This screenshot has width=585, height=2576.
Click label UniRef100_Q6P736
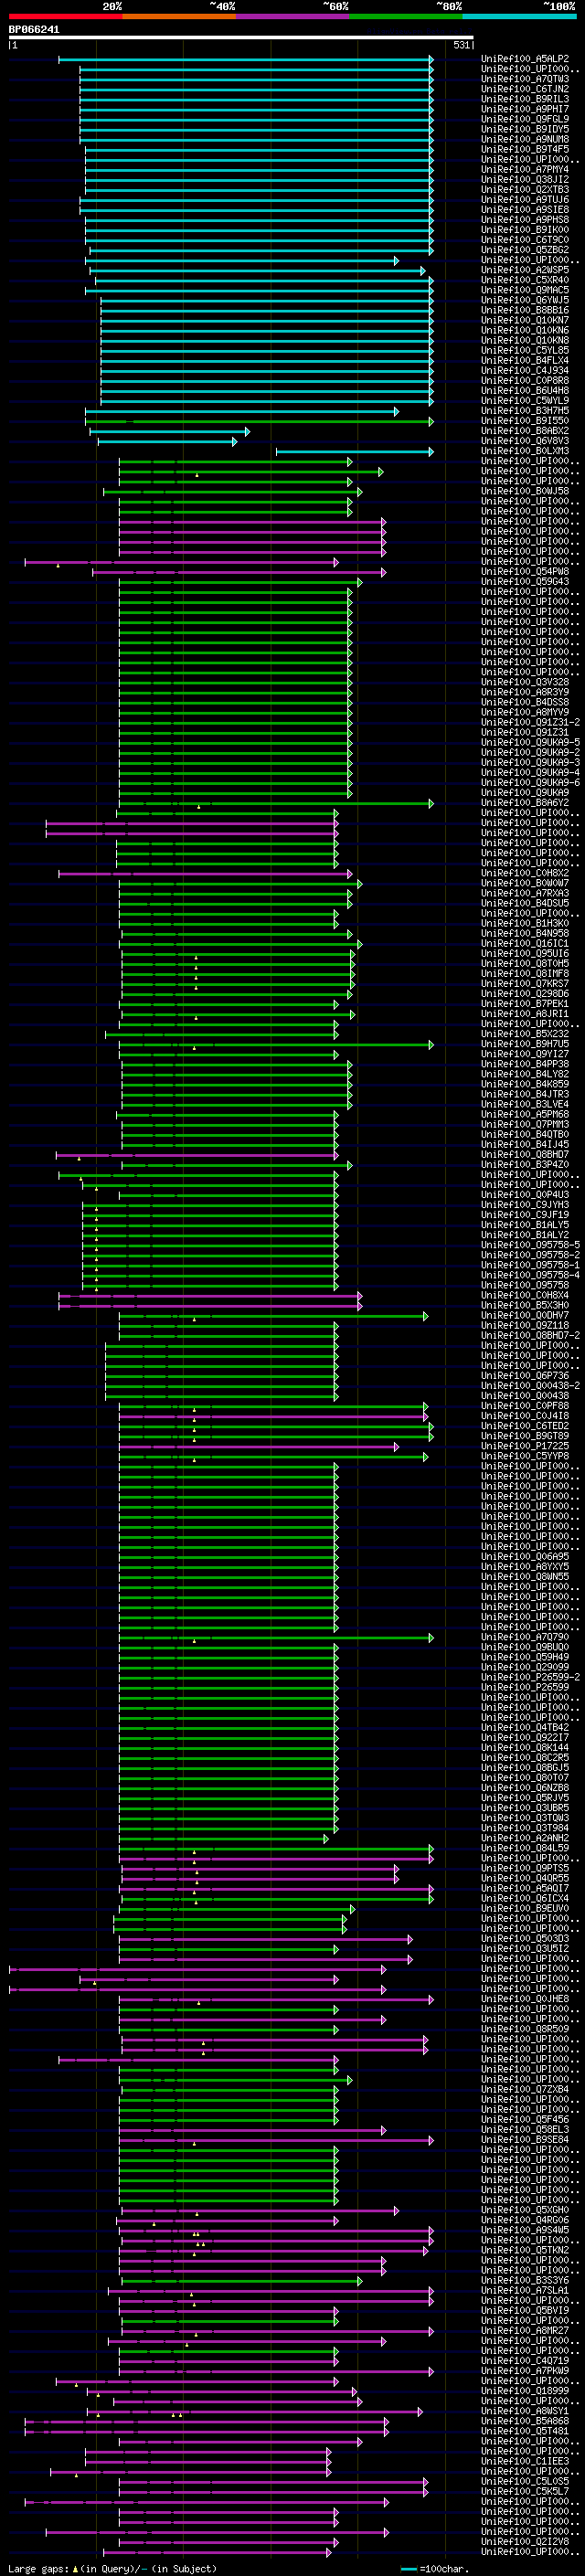525,1377
